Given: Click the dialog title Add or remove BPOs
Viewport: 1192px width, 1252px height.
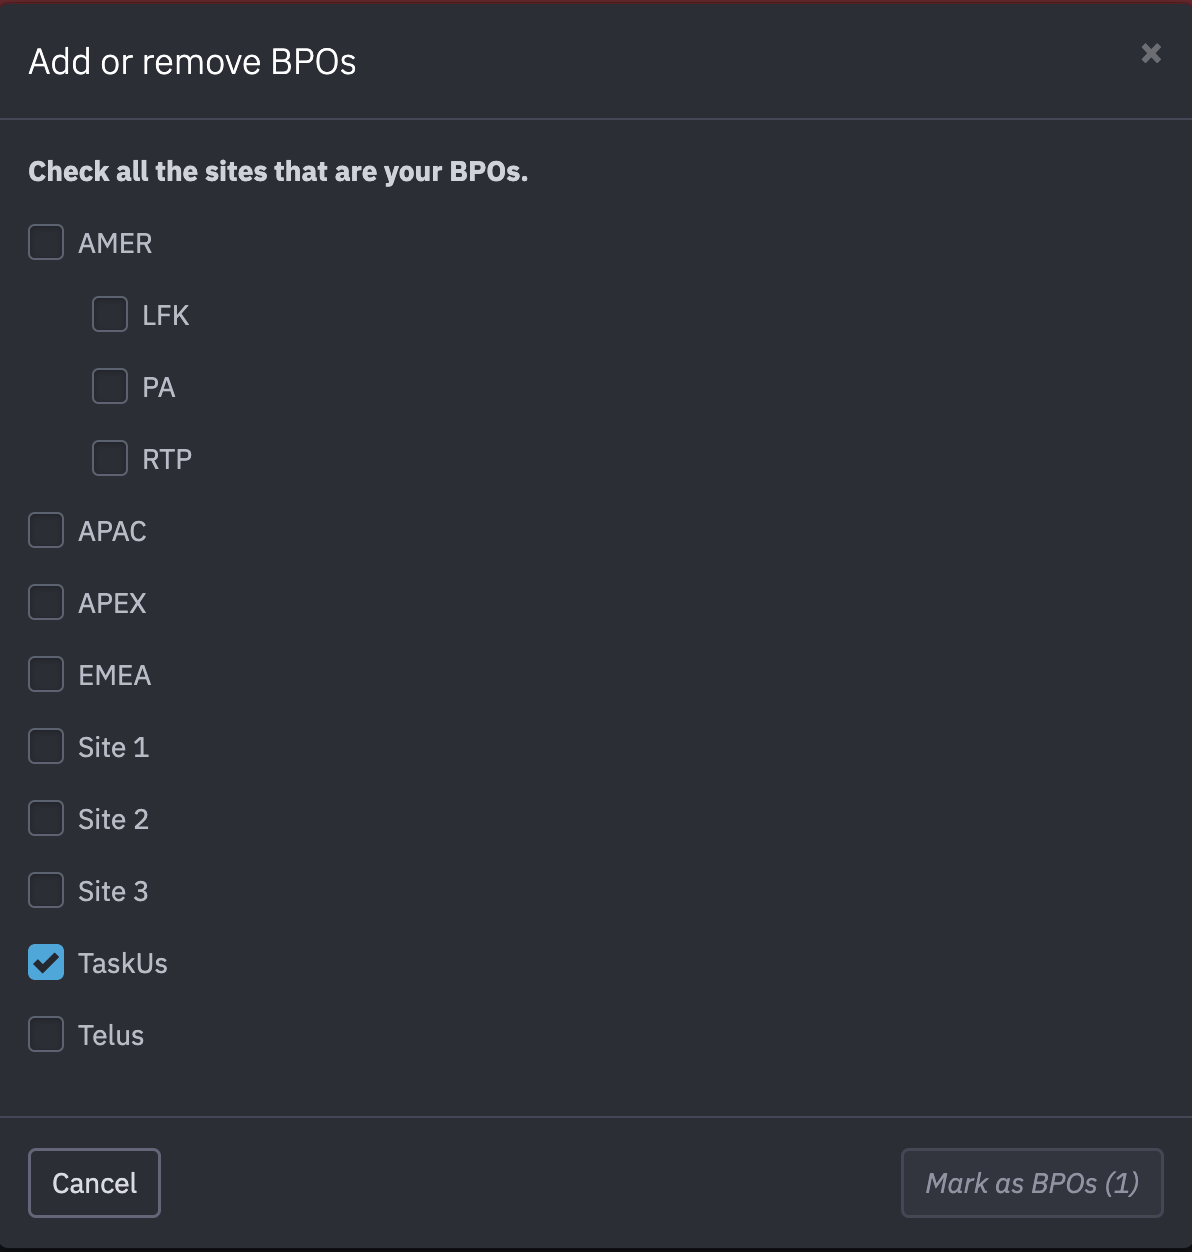Looking at the screenshot, I should (x=192, y=61).
